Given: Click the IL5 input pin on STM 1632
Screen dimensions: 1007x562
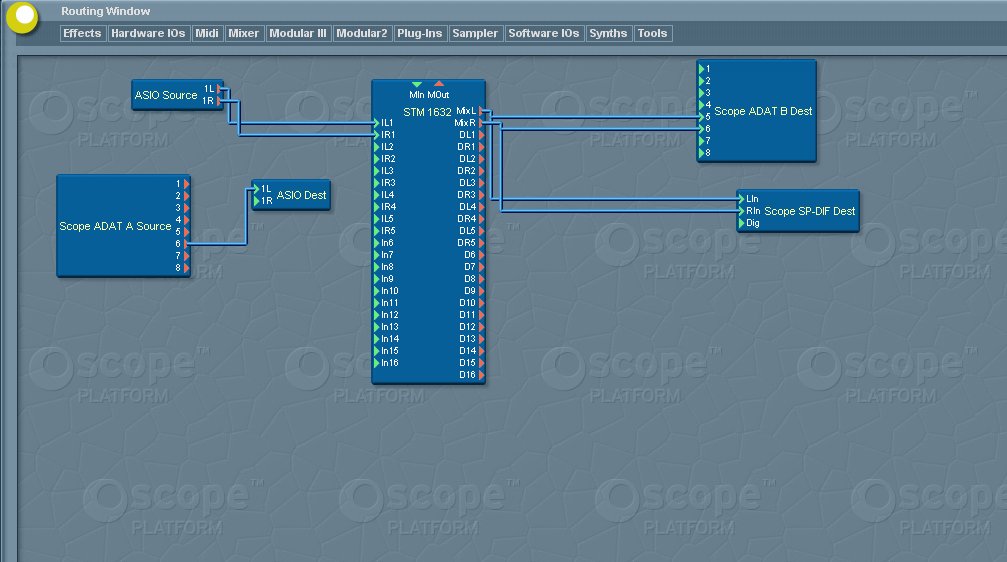Looking at the screenshot, I should (377, 219).
